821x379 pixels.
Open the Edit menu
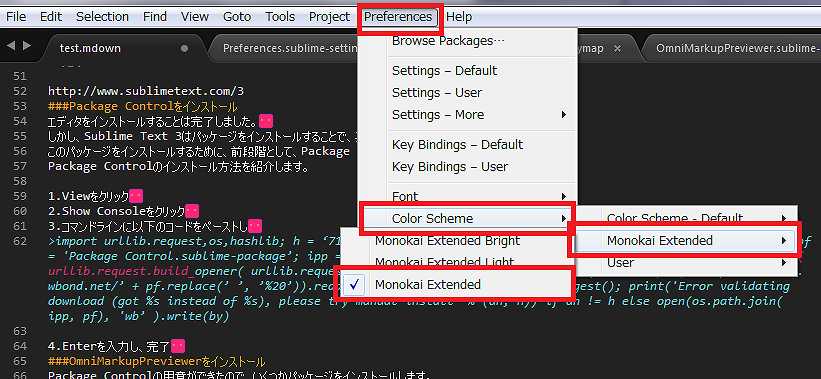[51, 17]
